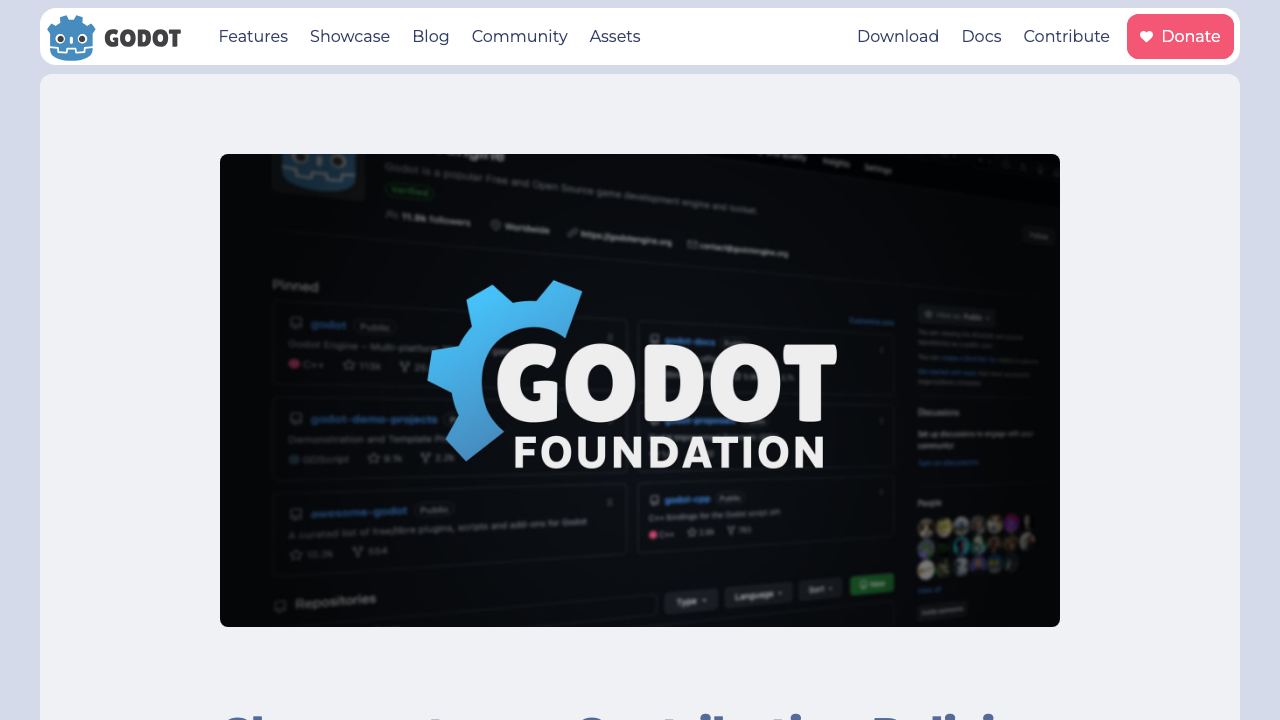Click the heart icon in Donate button

point(1147,37)
